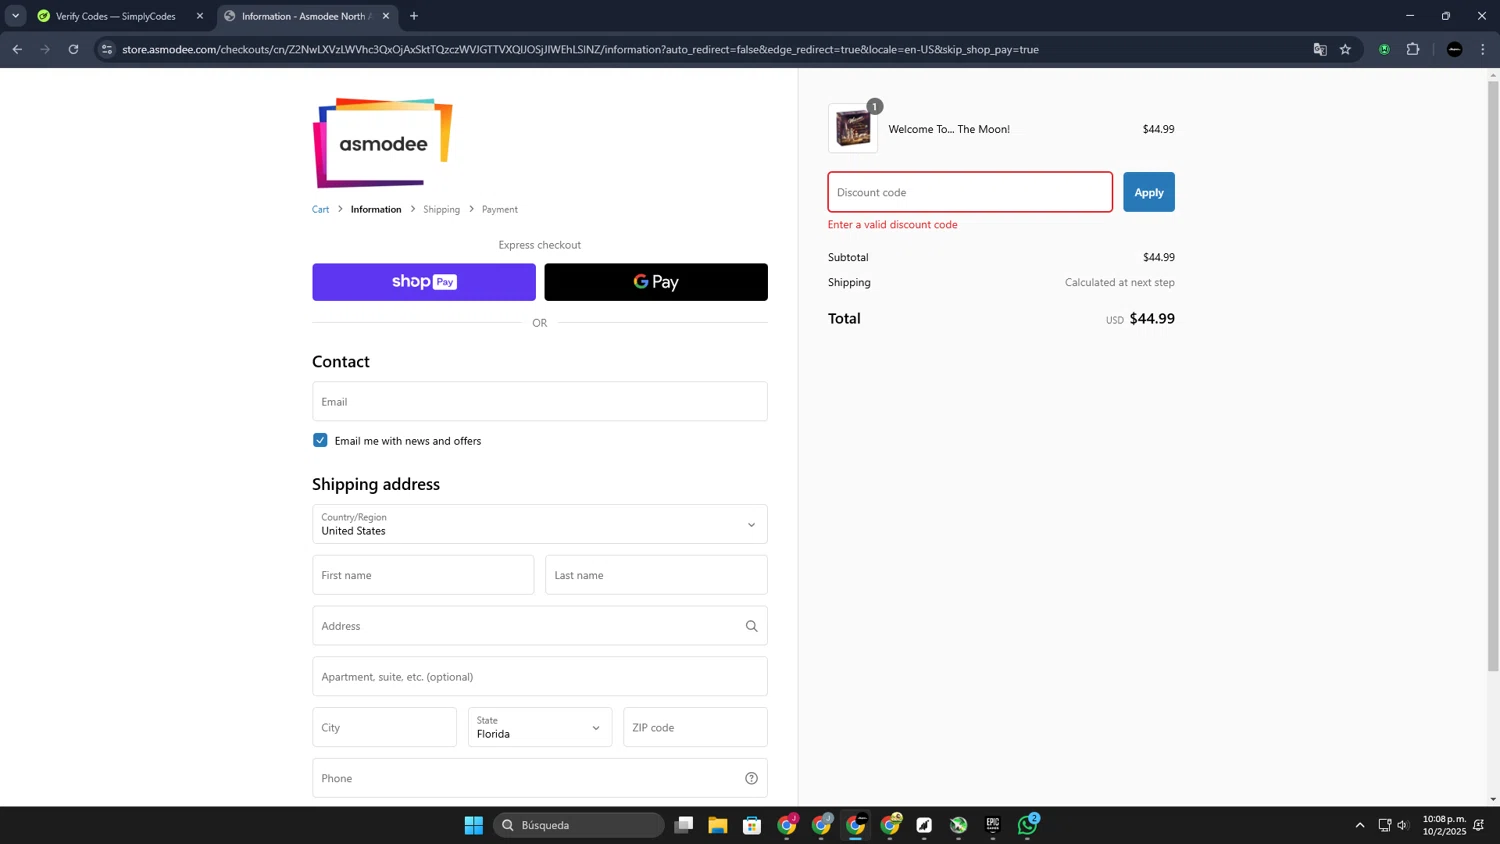This screenshot has height=844, width=1500.
Task: Click the Apartment, suite optional field
Action: pos(540,677)
